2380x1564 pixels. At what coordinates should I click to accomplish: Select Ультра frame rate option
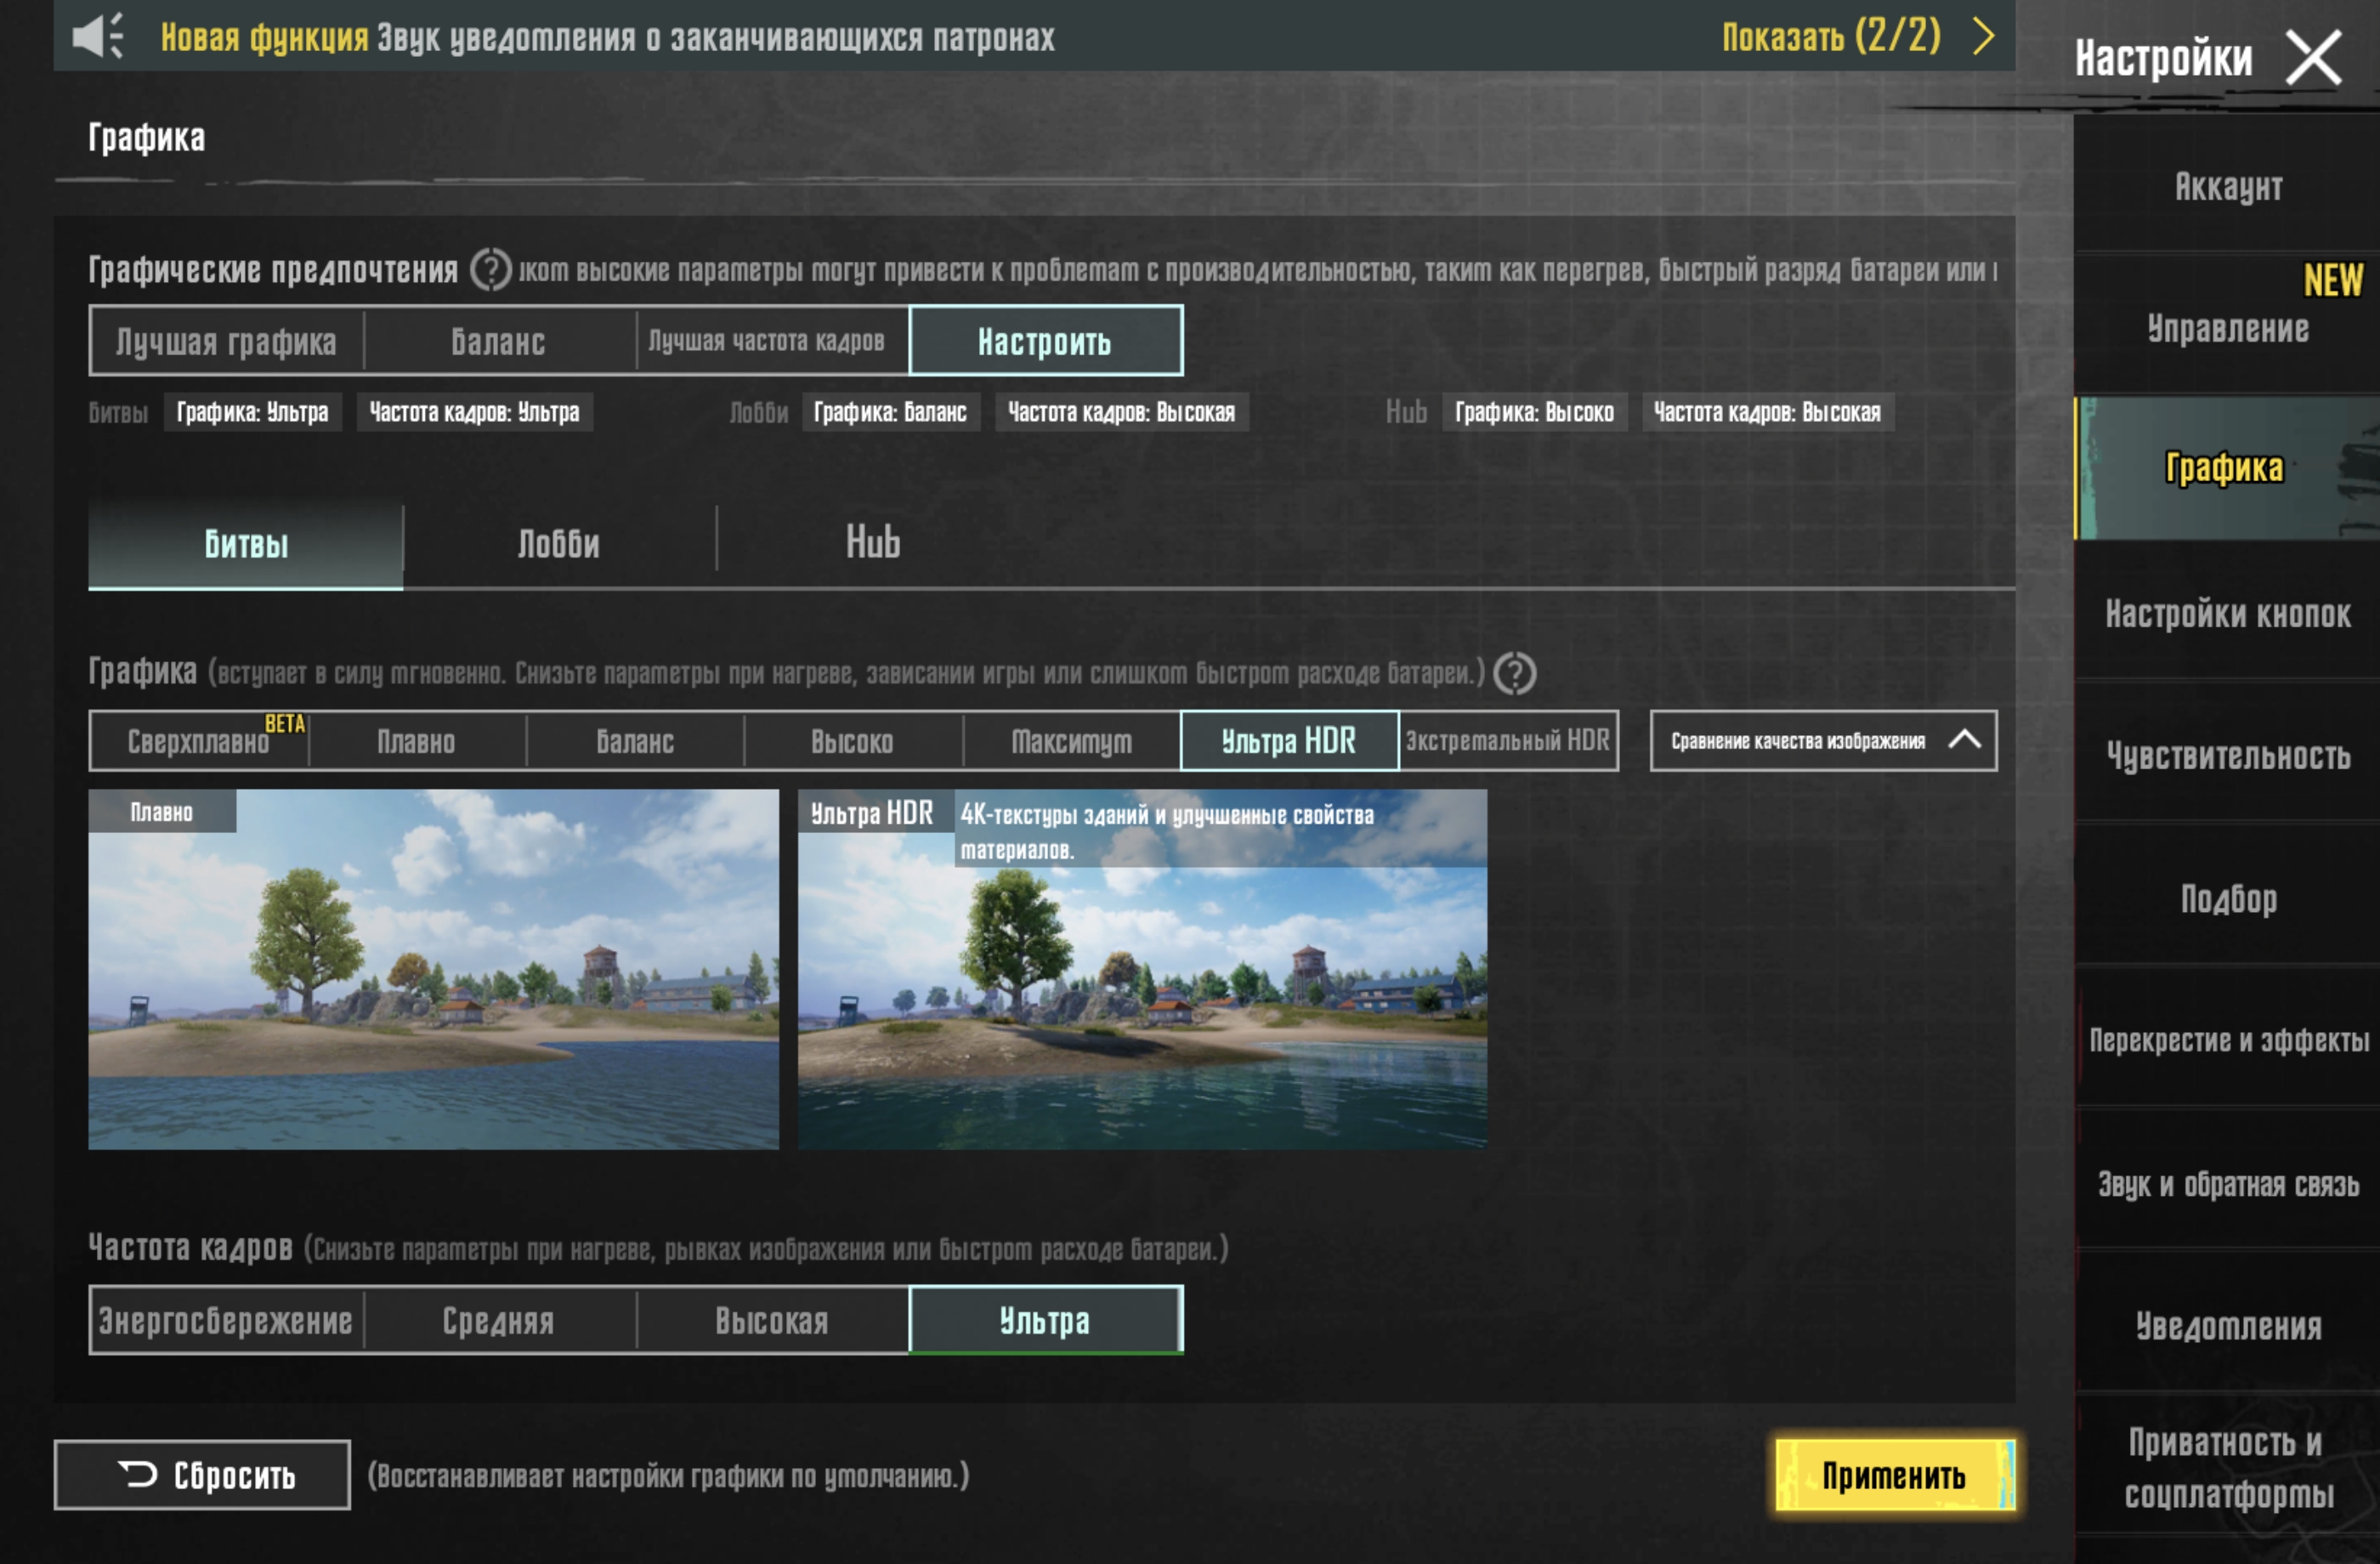pyautogui.click(x=1045, y=1321)
